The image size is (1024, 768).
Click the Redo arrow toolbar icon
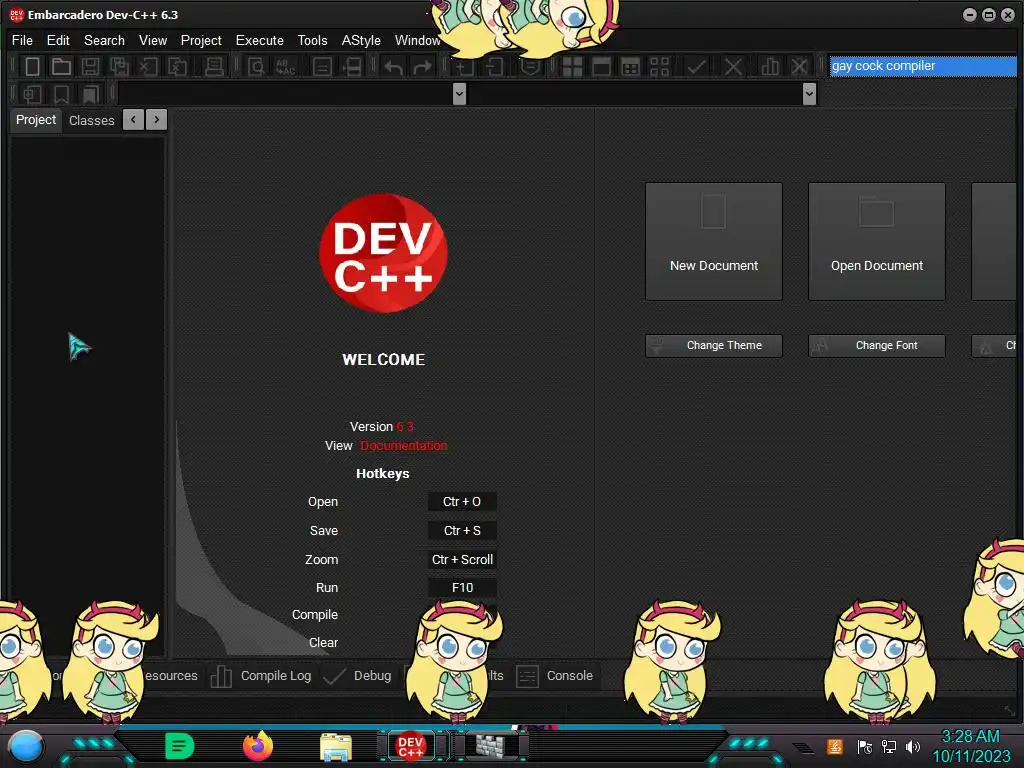point(423,66)
